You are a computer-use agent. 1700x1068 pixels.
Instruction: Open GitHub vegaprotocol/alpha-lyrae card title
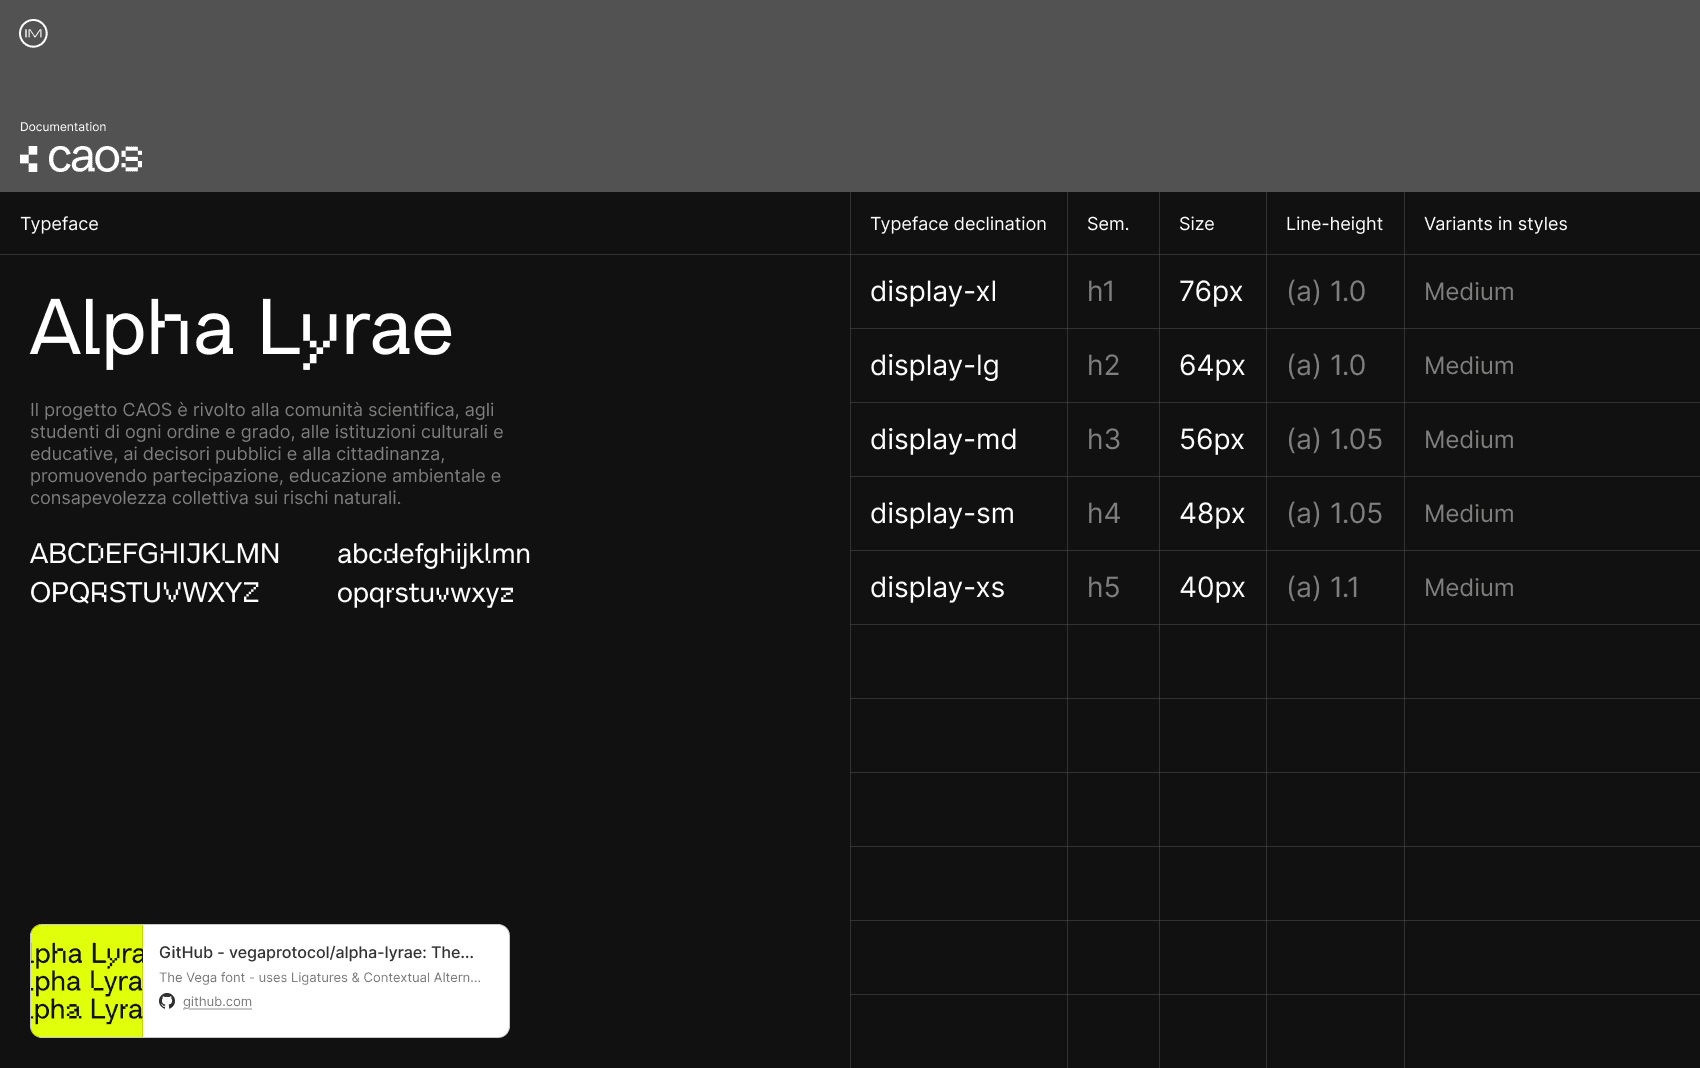[x=316, y=952]
